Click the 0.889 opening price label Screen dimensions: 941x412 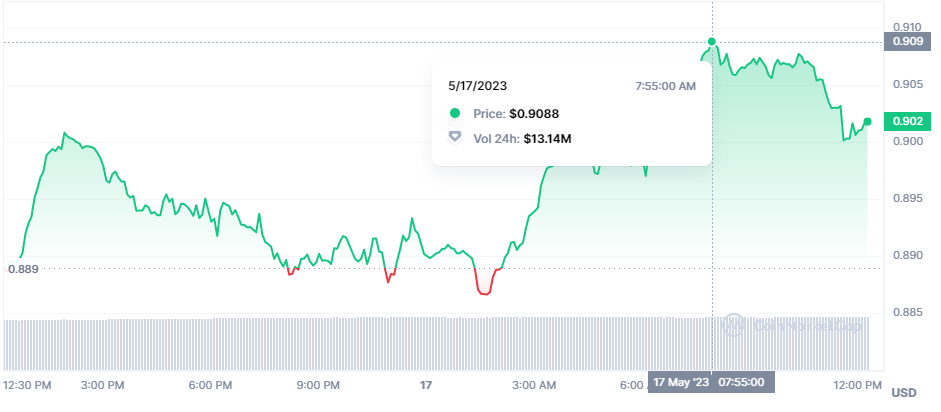tap(24, 269)
